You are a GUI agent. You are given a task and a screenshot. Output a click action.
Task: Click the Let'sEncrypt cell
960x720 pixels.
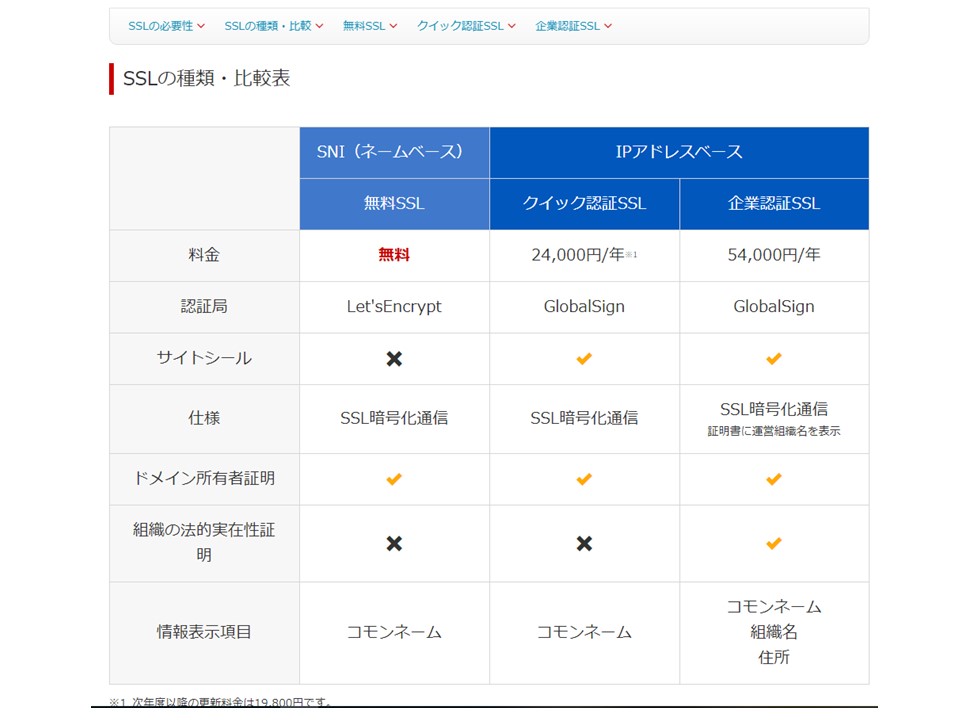394,307
